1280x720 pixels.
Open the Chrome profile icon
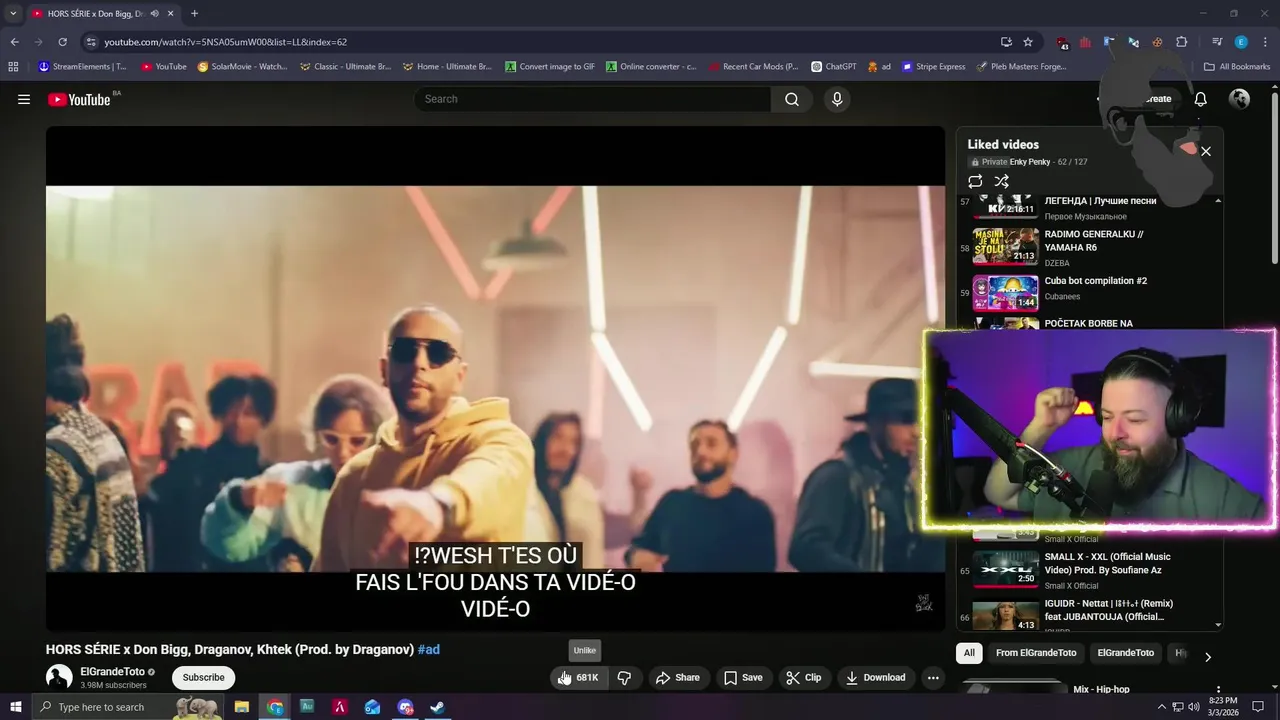[1241, 42]
